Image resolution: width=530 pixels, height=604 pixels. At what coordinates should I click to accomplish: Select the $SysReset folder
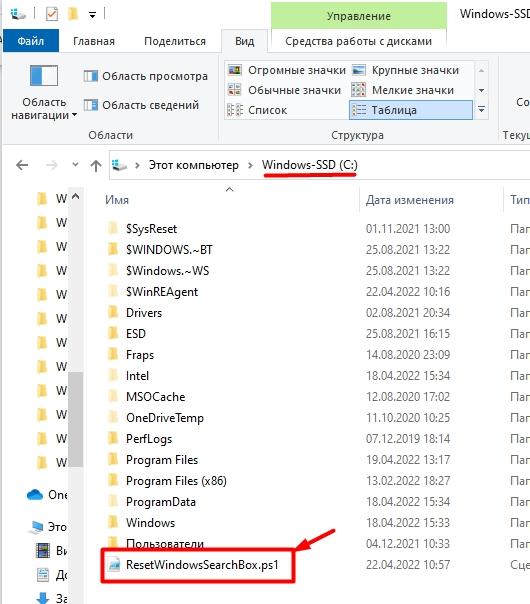pyautogui.click(x=151, y=229)
